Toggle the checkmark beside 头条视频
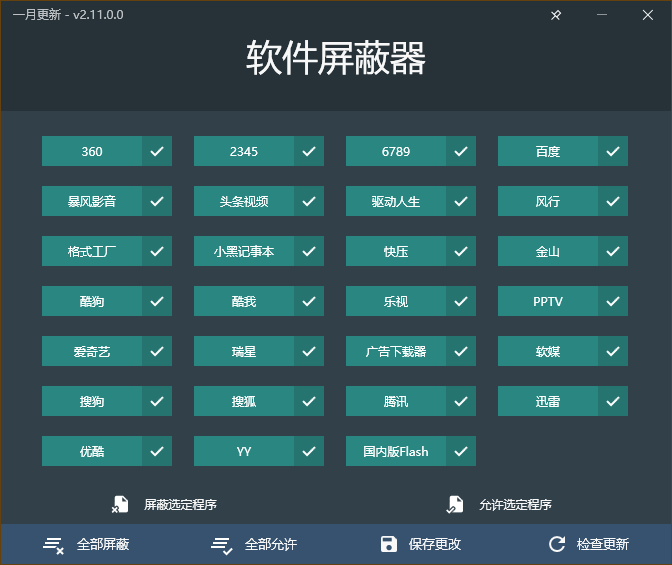The width and height of the screenshot is (672, 565). click(309, 201)
